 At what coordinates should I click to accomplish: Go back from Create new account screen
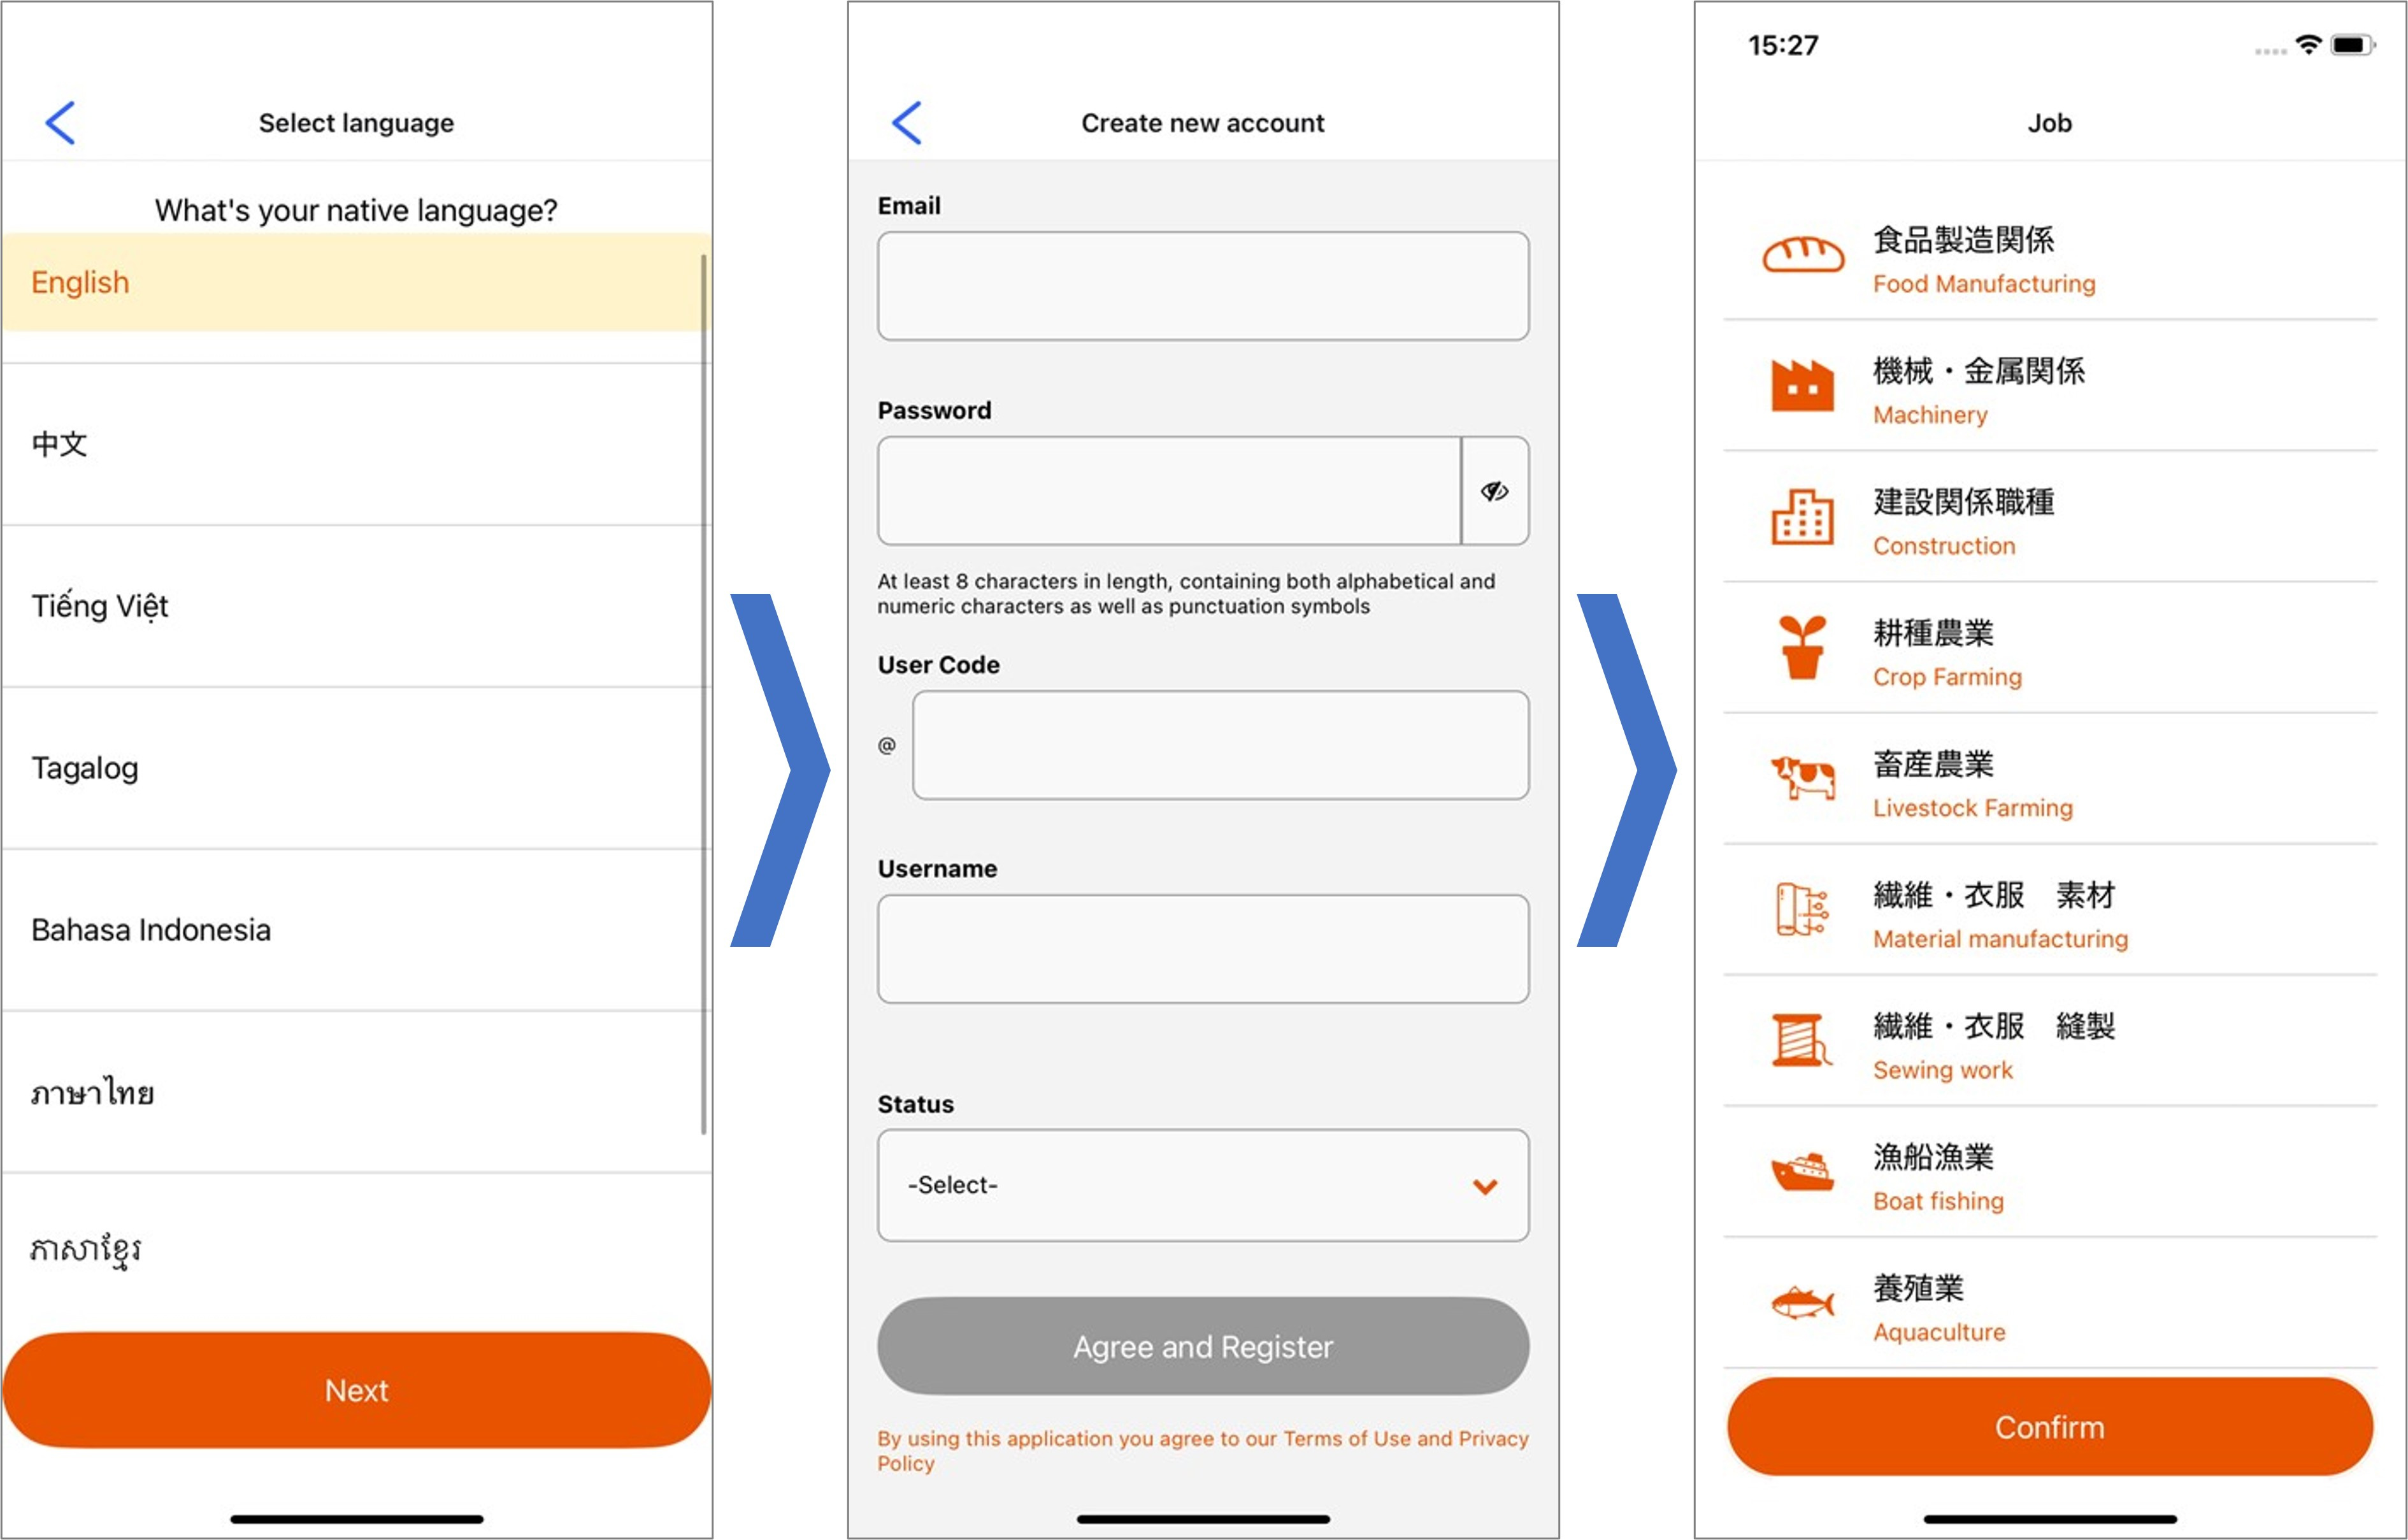907,123
